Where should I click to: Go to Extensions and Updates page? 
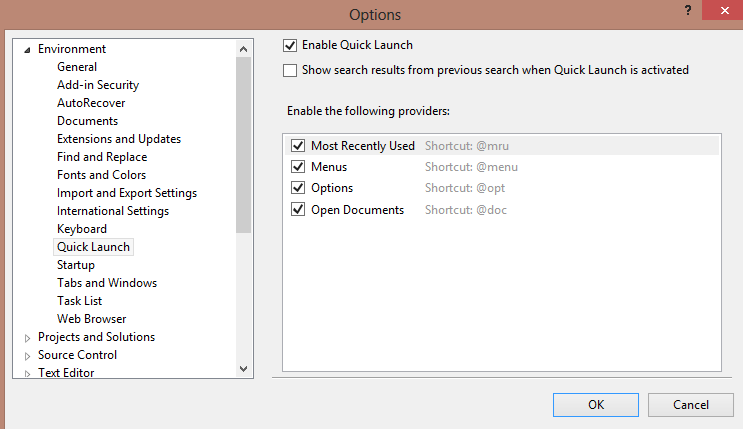coord(119,139)
